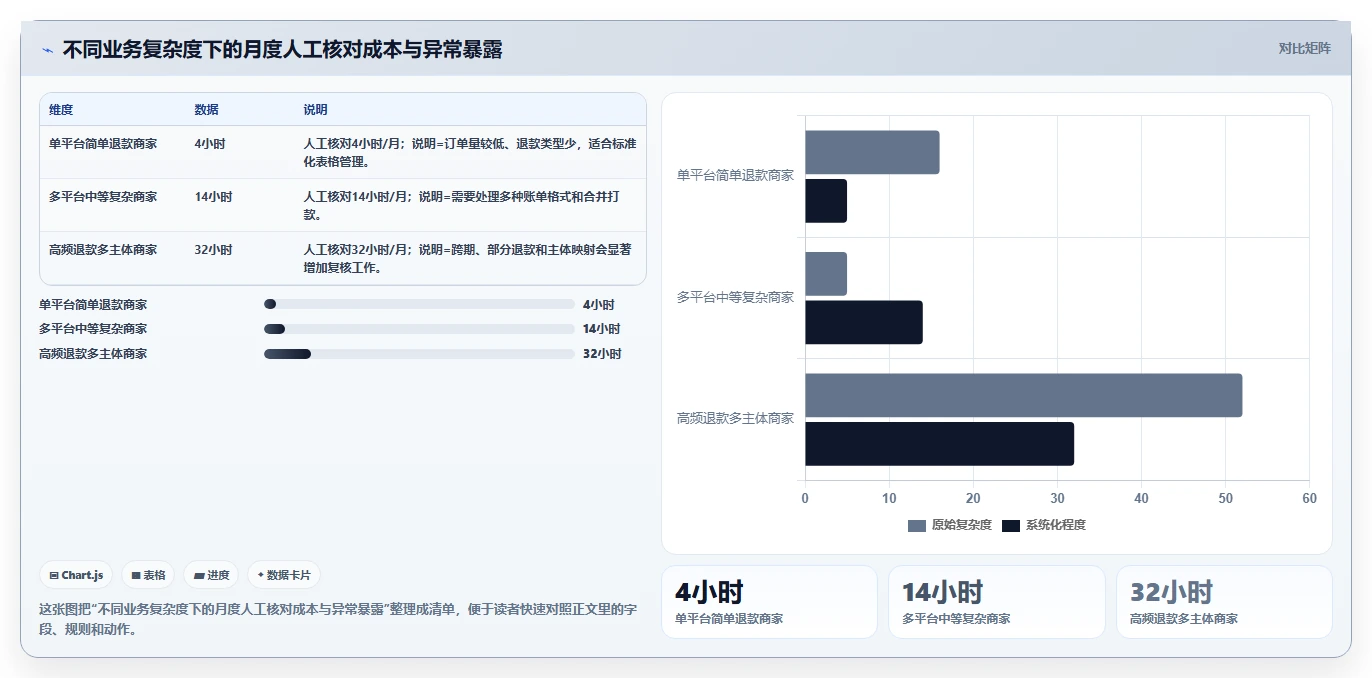Select the 数据卡片 chip
1372x678 pixels.
click(284, 575)
